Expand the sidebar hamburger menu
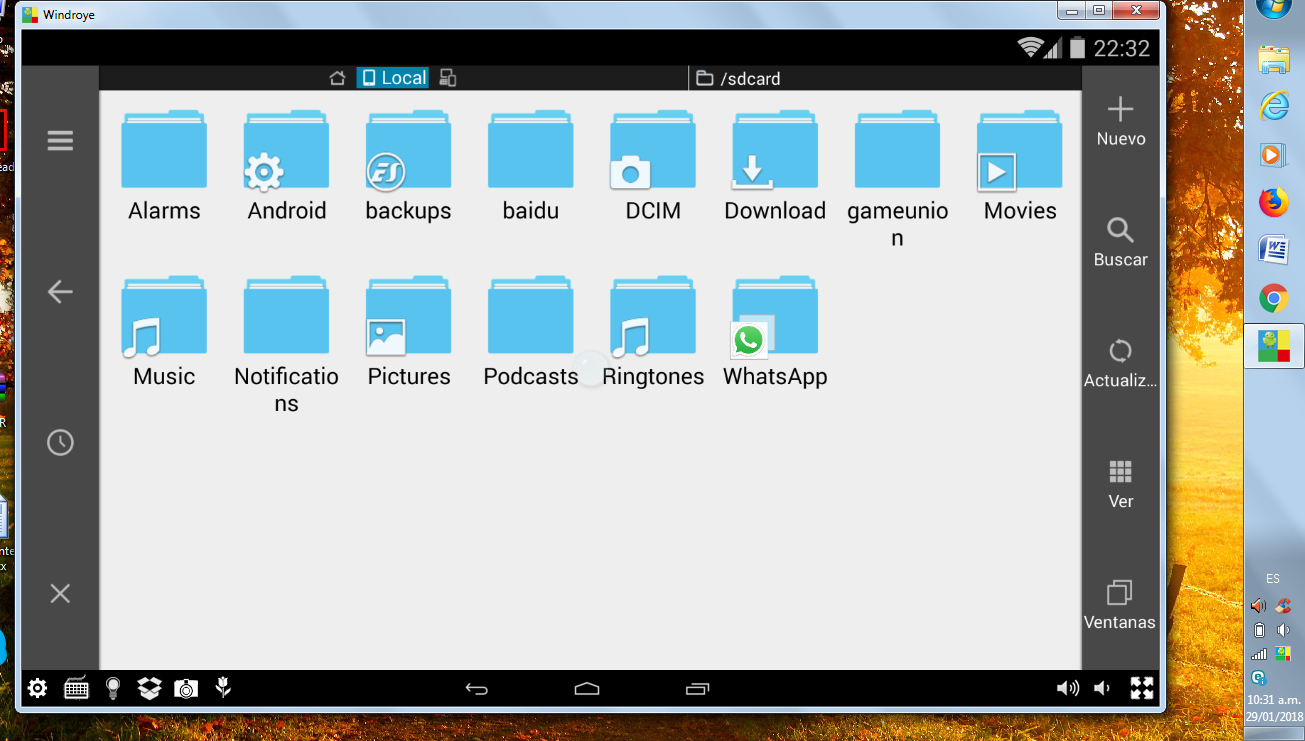The image size is (1305, 741). [x=59, y=140]
